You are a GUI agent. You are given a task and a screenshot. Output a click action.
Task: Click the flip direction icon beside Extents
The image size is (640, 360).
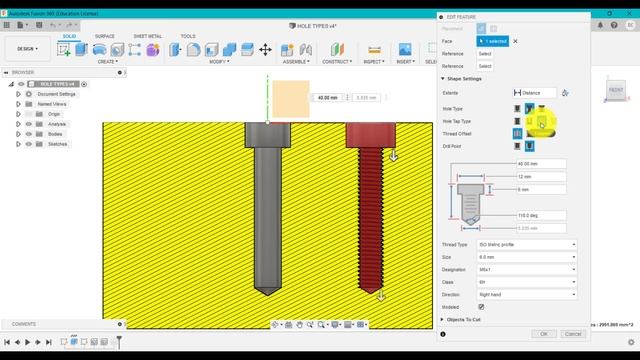(x=565, y=93)
